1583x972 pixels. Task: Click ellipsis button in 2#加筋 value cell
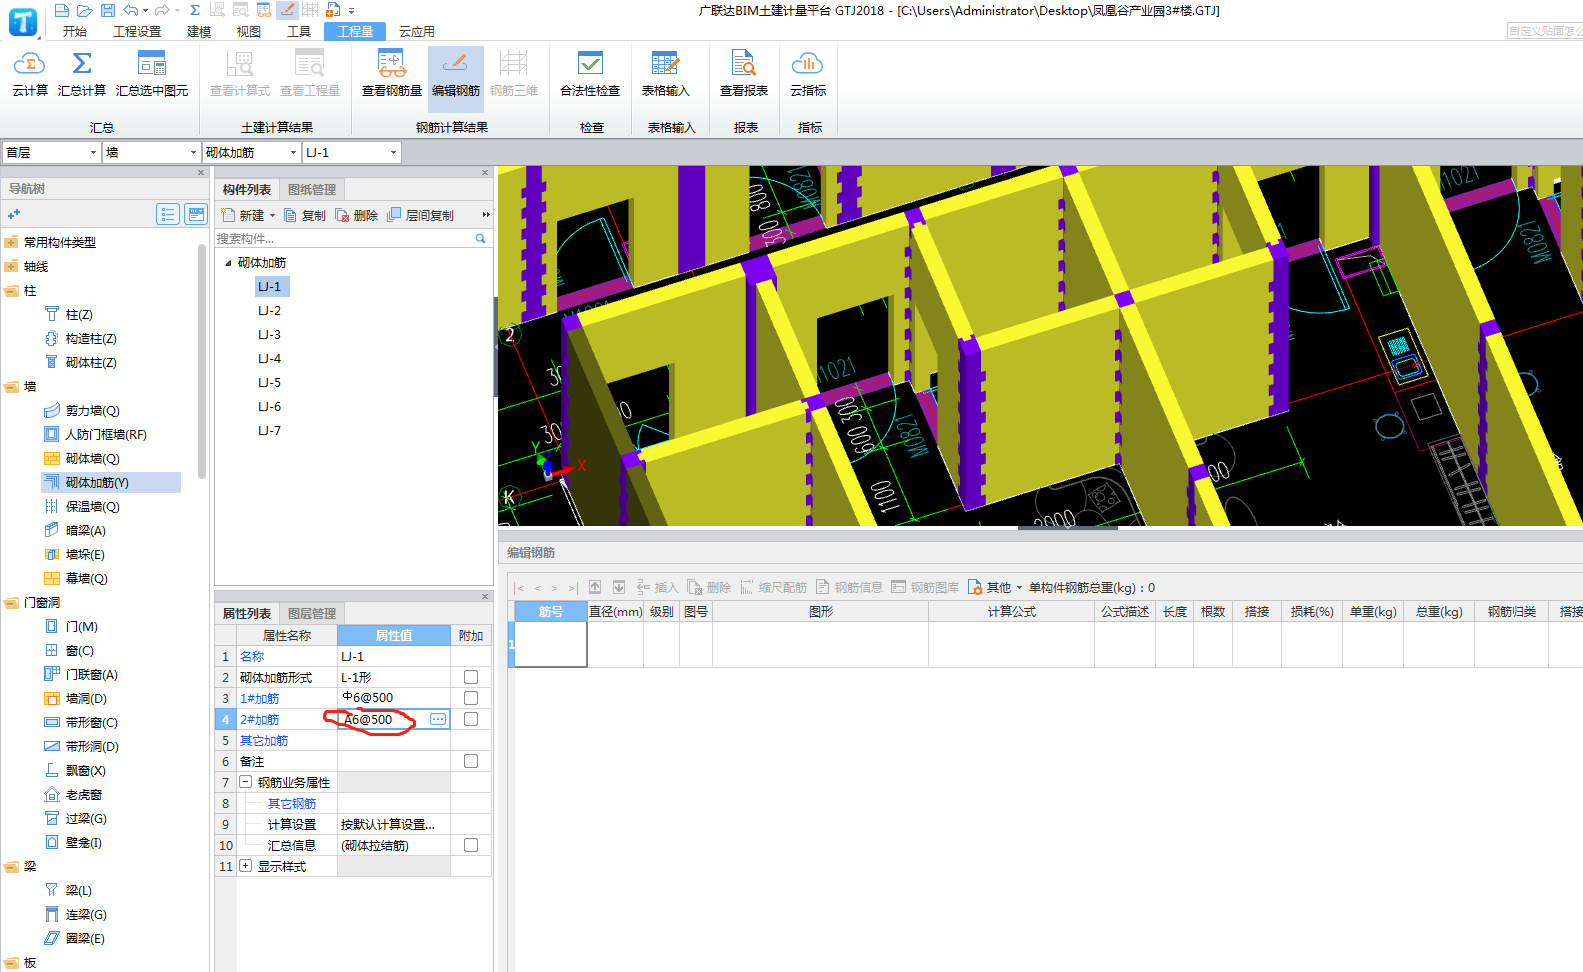(438, 719)
